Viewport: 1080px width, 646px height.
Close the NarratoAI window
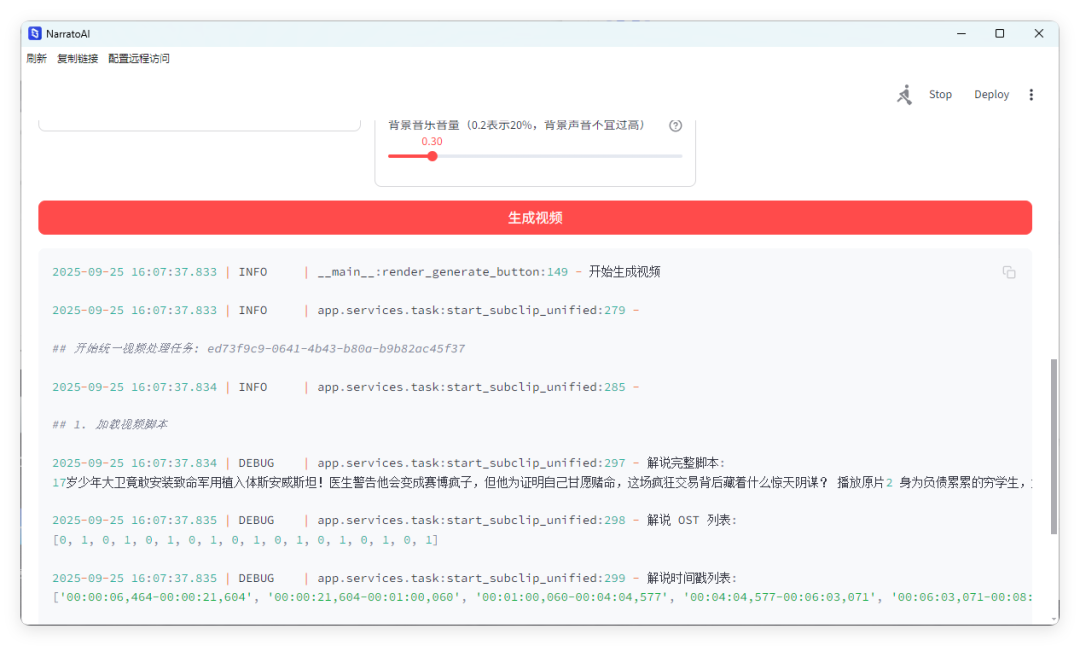tap(1039, 33)
